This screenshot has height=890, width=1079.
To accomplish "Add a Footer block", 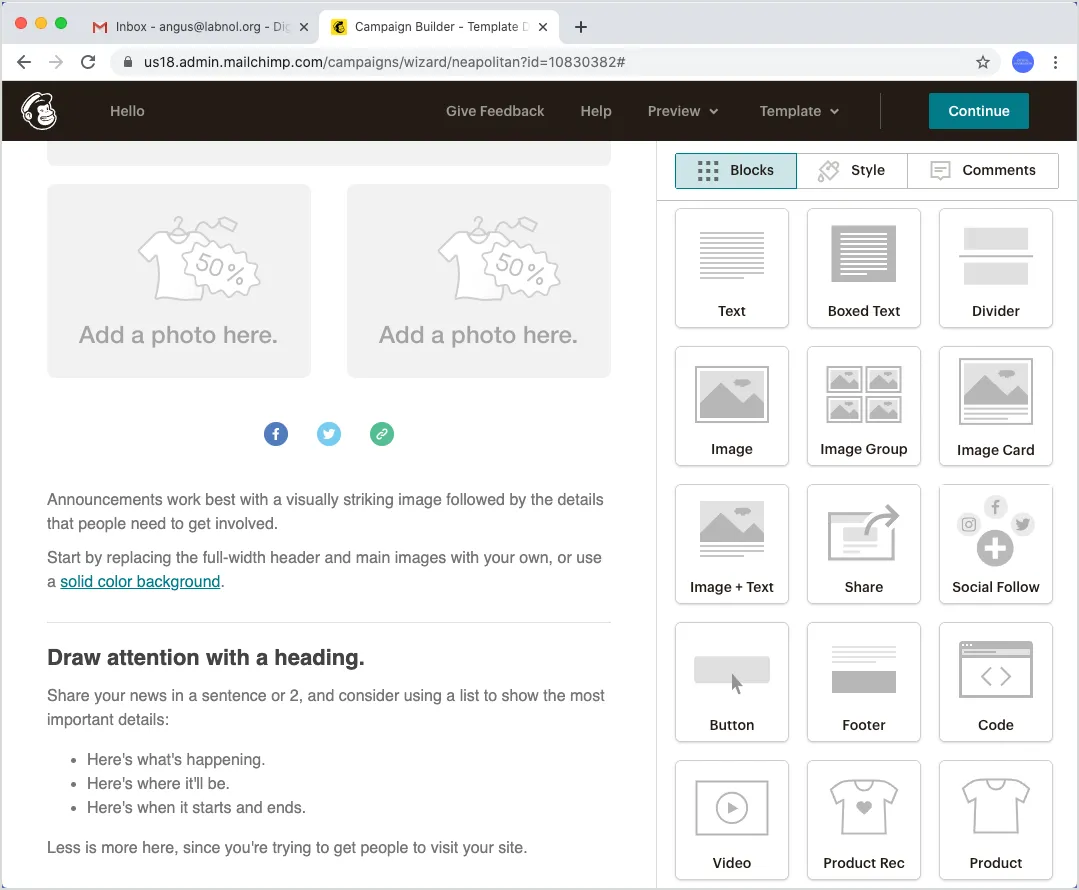I will click(863, 682).
